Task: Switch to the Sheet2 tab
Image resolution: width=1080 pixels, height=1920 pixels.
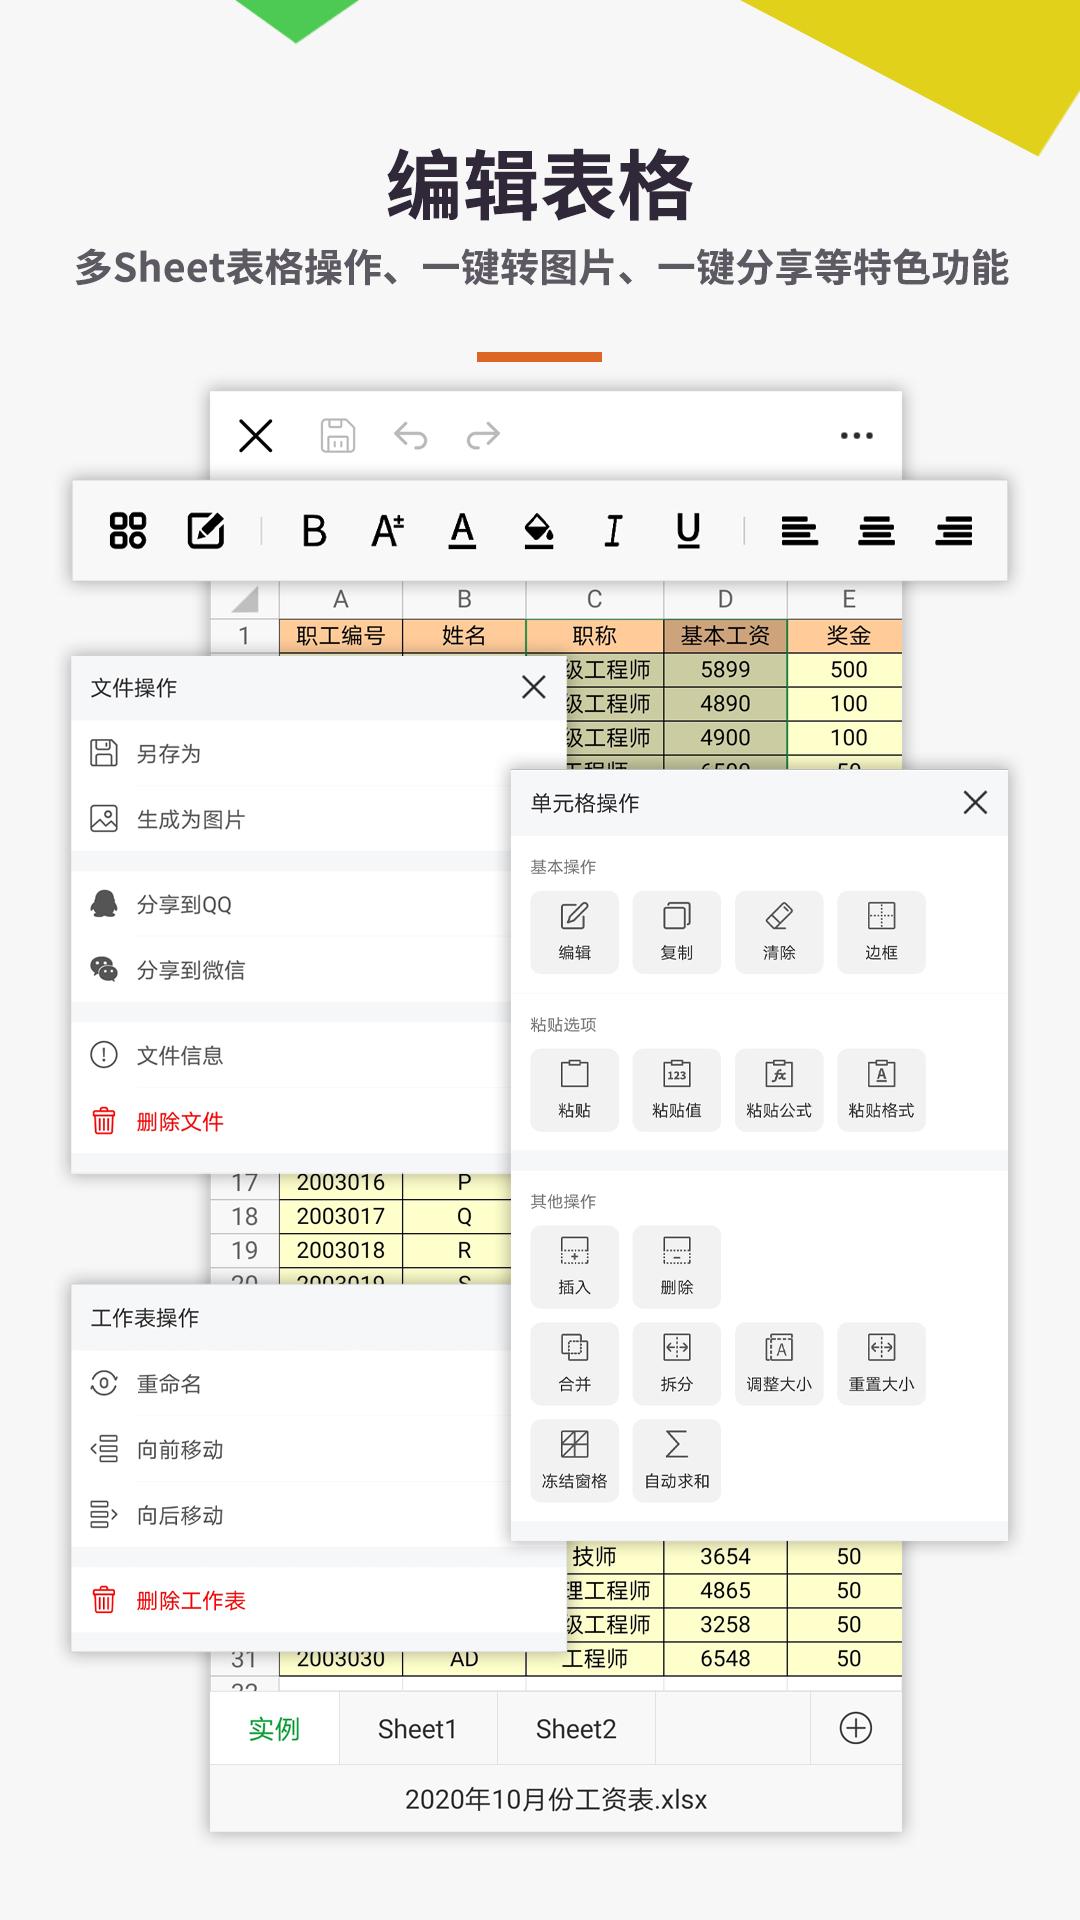Action: [x=576, y=1729]
